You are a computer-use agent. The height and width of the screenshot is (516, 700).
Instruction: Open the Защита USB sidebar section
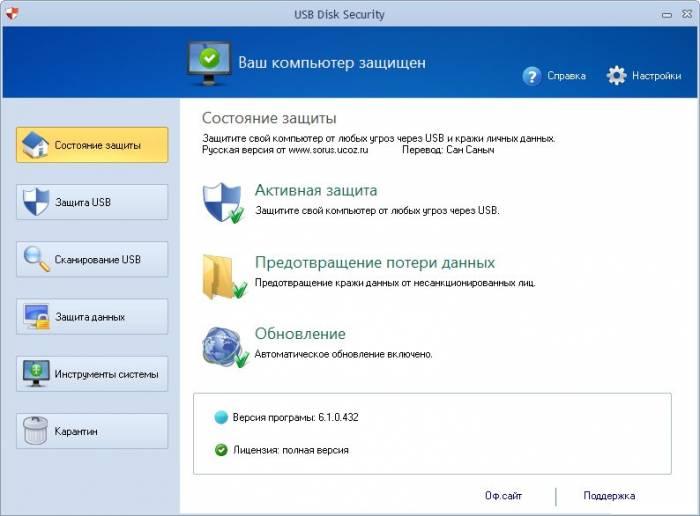coord(92,202)
